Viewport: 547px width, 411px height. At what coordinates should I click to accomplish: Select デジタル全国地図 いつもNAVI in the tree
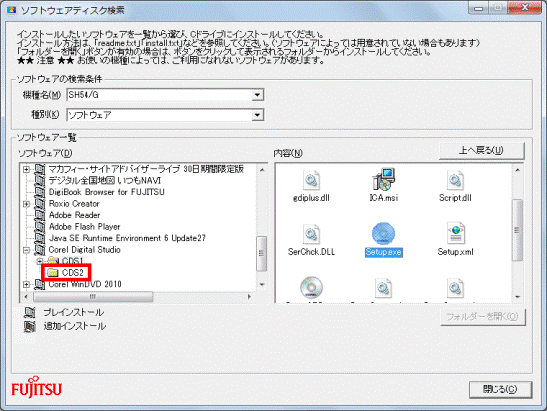tap(105, 180)
